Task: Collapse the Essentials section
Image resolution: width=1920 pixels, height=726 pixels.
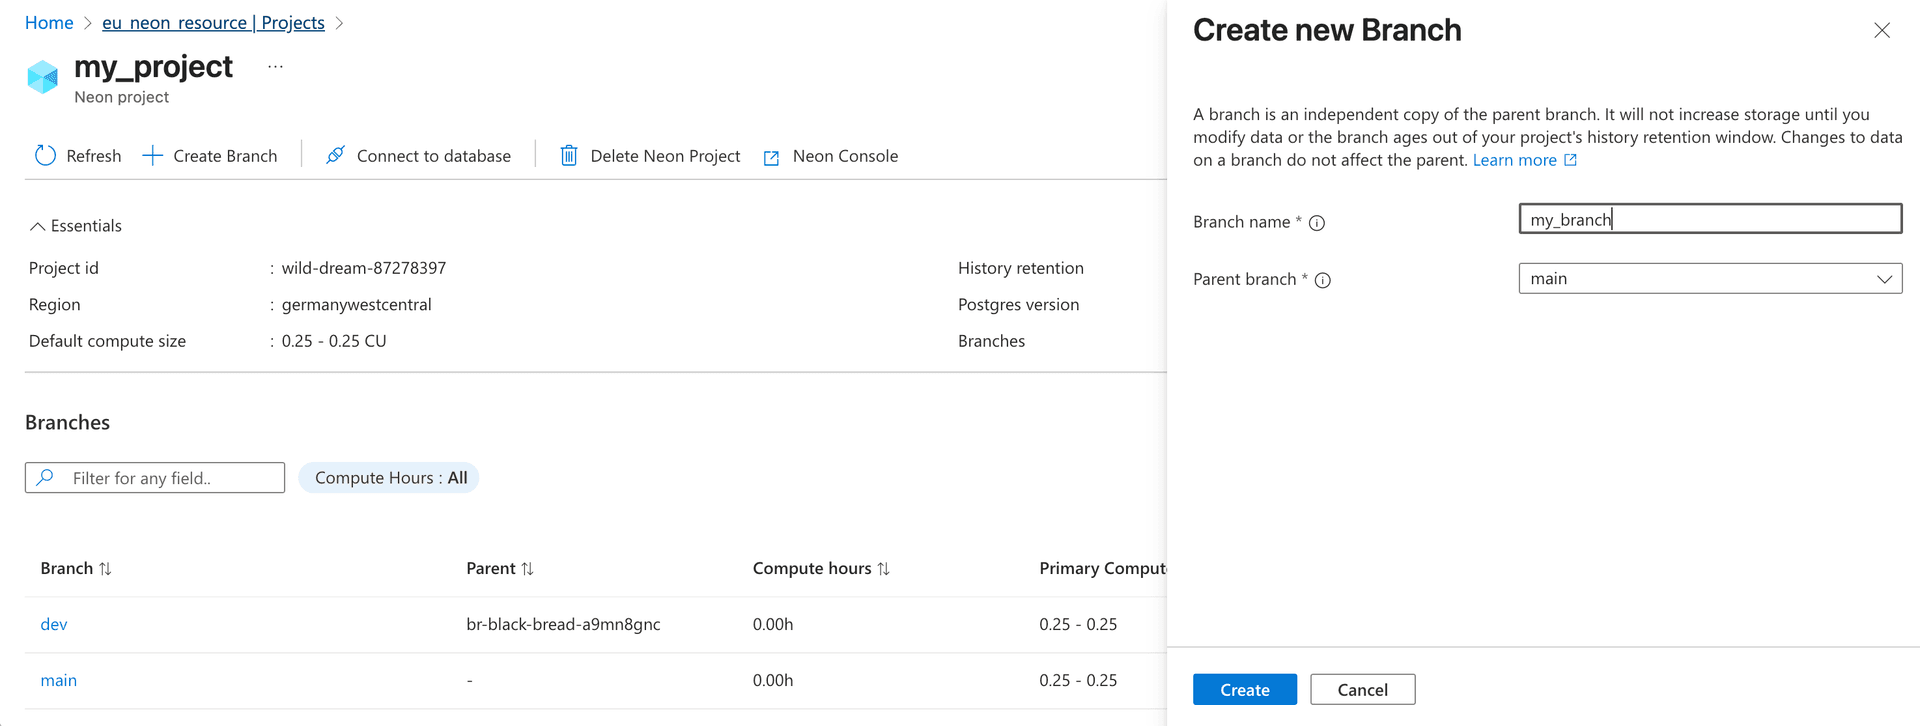Action: click(37, 226)
